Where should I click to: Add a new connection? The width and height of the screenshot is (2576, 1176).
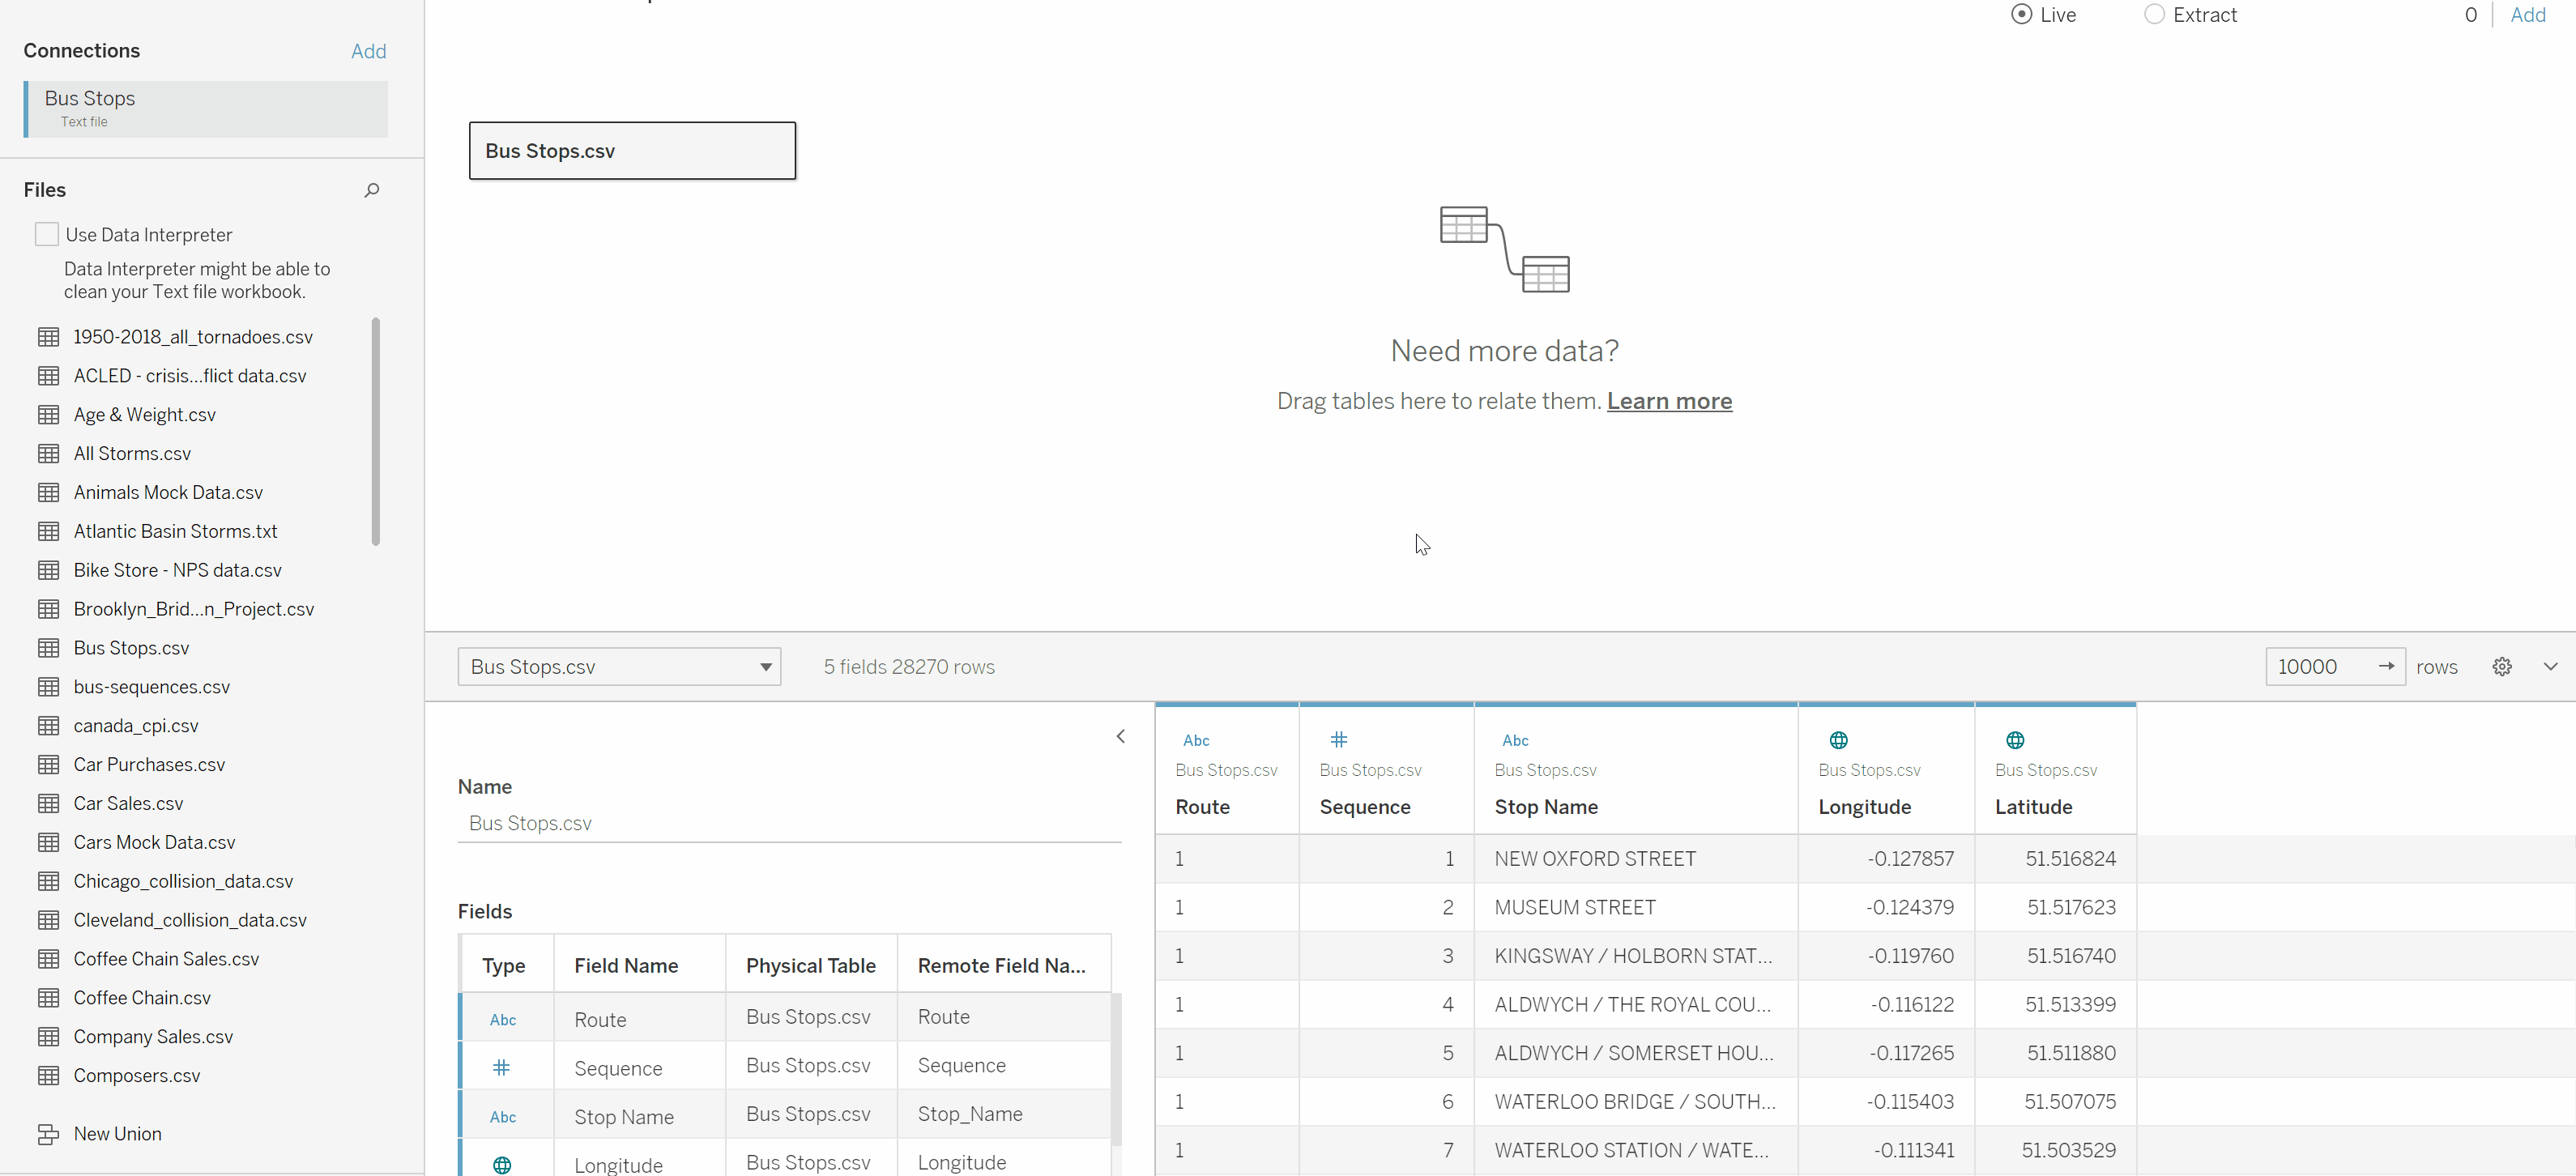[368, 51]
